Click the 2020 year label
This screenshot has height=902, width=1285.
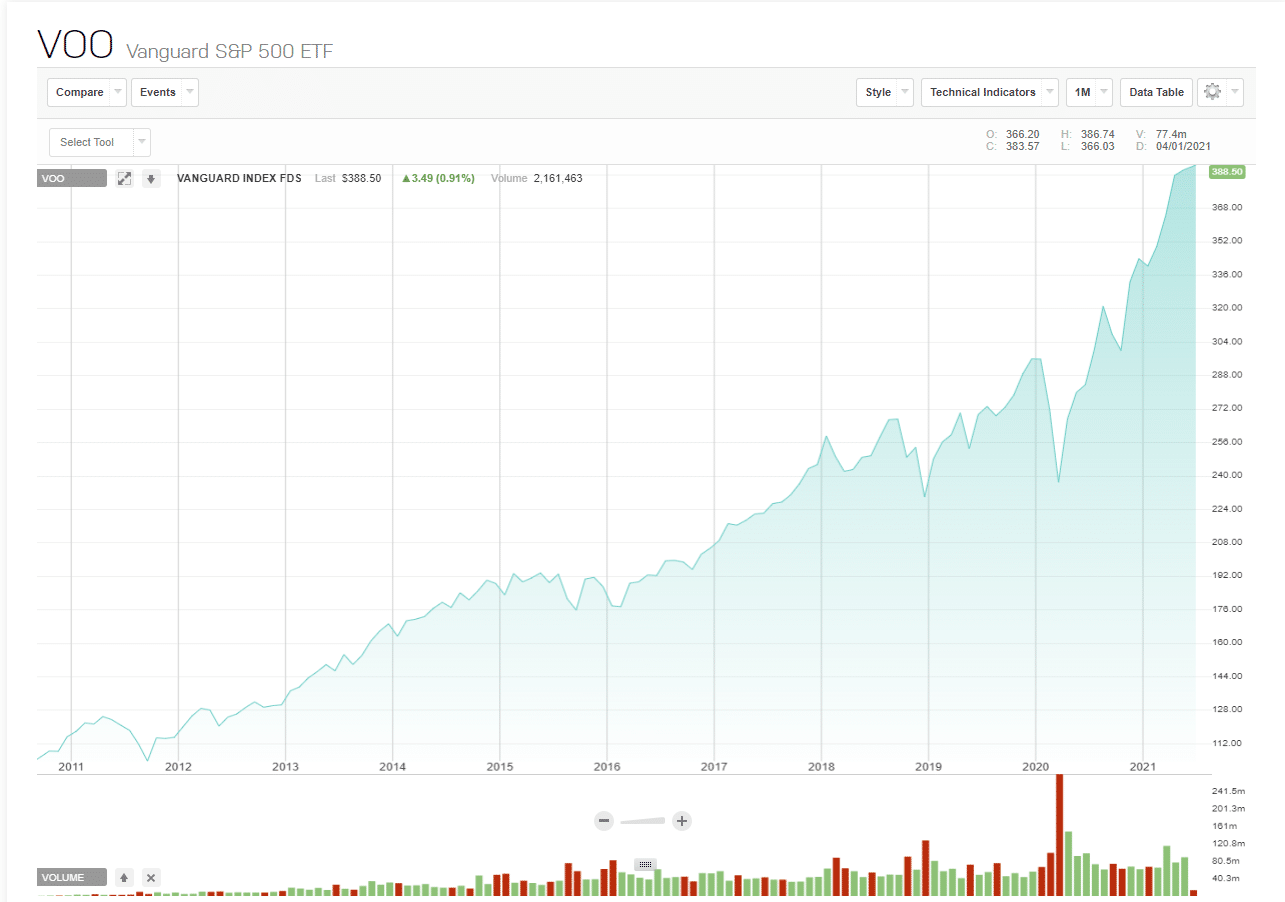[1035, 767]
